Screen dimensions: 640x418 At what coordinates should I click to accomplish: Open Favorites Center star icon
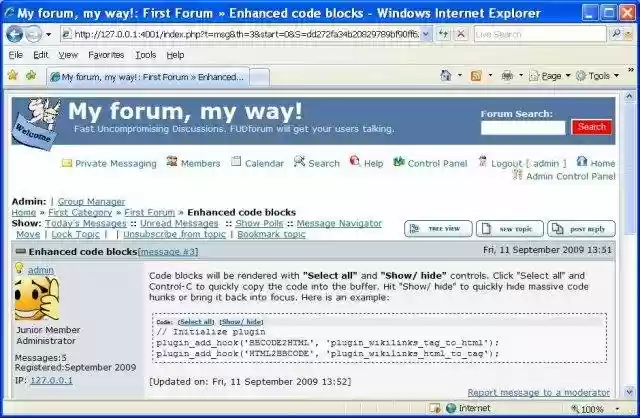[13, 76]
